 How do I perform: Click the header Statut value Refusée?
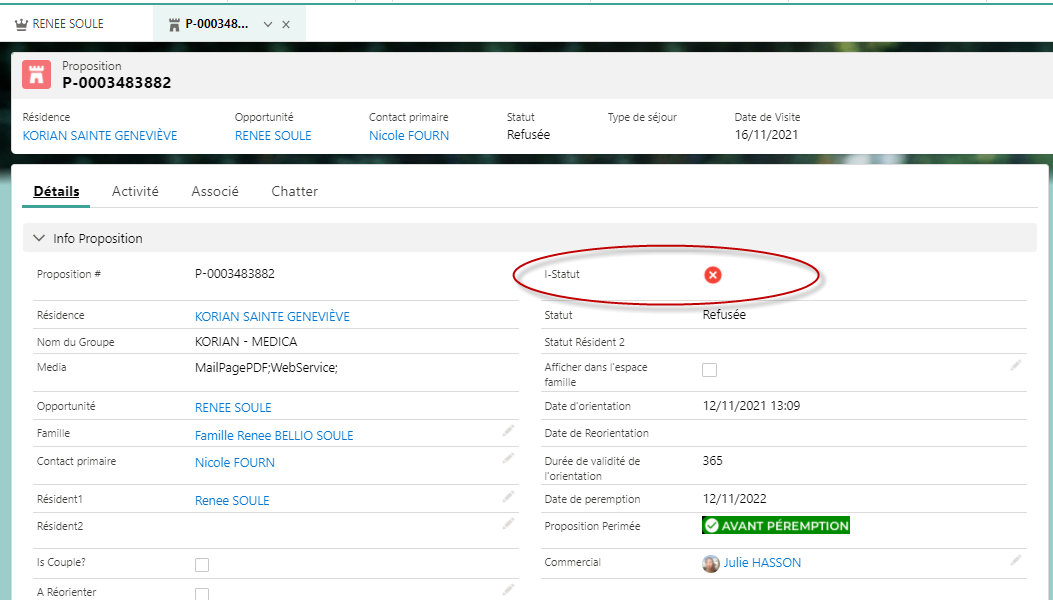click(x=529, y=134)
